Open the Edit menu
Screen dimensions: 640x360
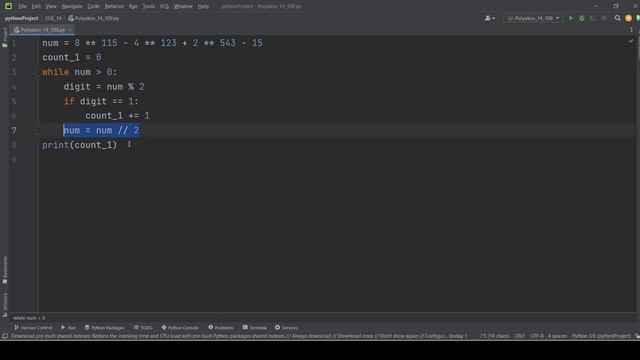(36, 6)
